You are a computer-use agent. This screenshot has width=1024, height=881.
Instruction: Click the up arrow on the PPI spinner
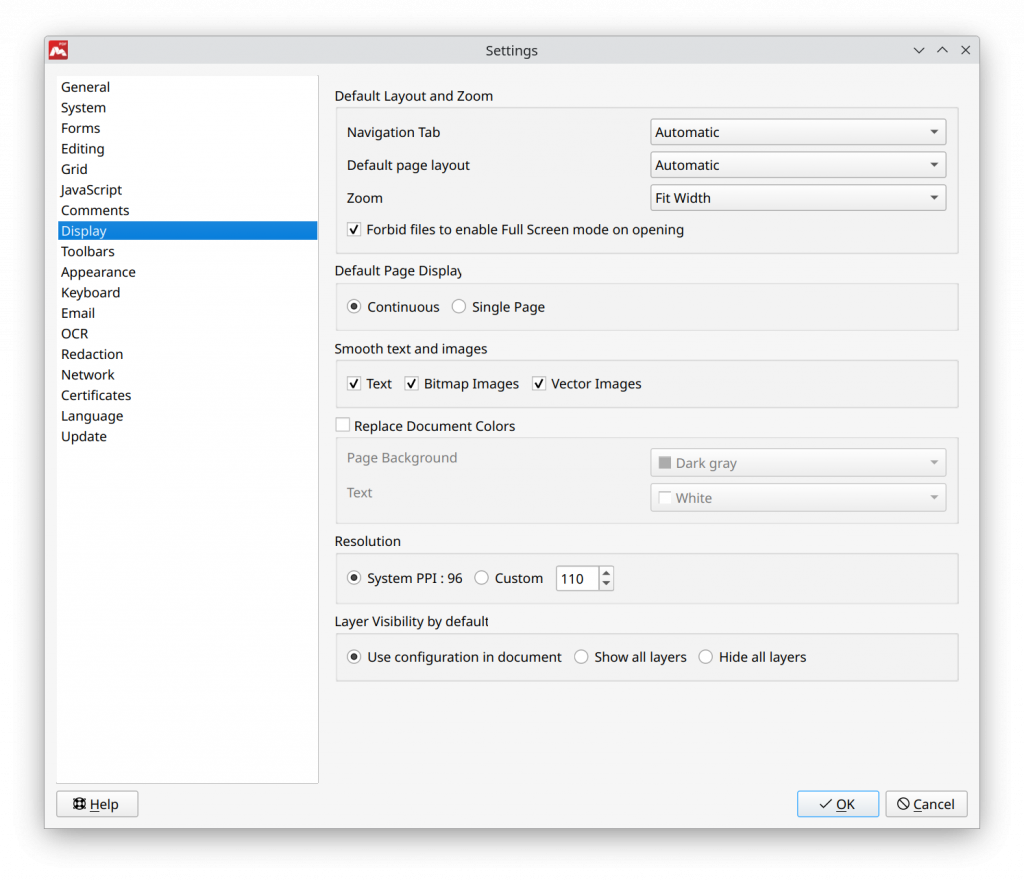coord(606,572)
